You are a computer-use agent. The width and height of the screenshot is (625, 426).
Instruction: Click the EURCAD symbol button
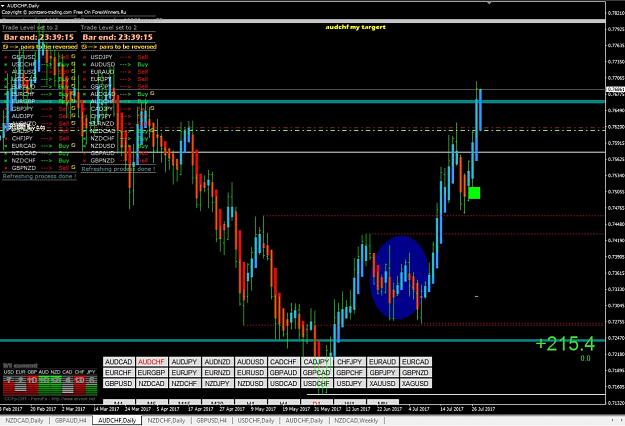(x=416, y=362)
